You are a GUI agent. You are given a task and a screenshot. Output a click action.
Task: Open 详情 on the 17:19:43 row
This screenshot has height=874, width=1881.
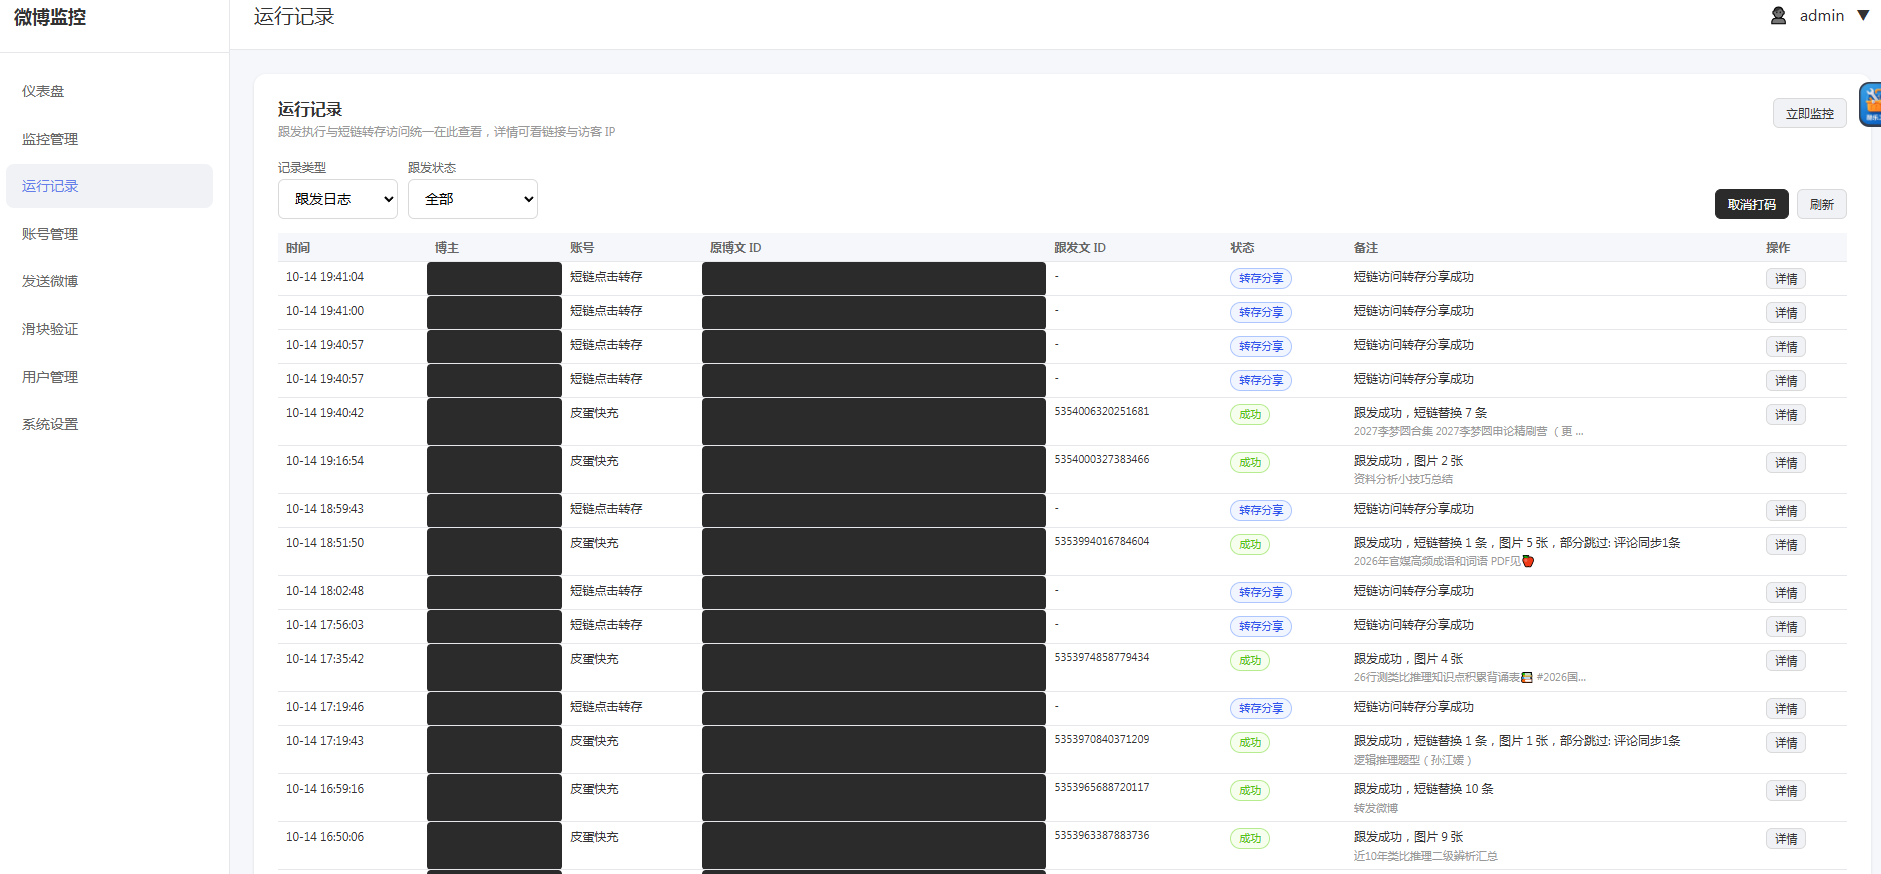click(1786, 743)
